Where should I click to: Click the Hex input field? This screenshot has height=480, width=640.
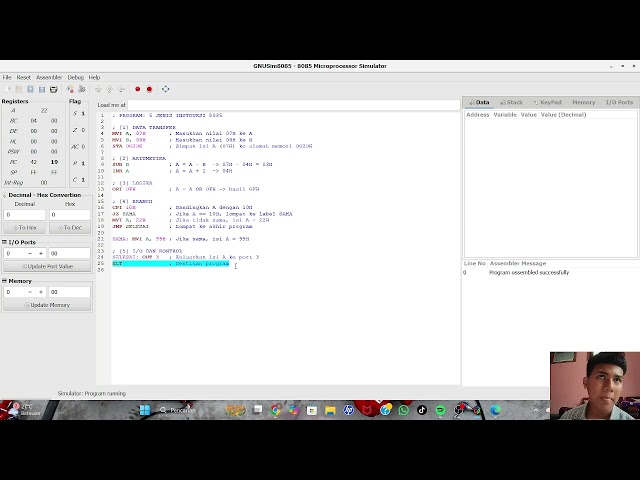tap(70, 215)
